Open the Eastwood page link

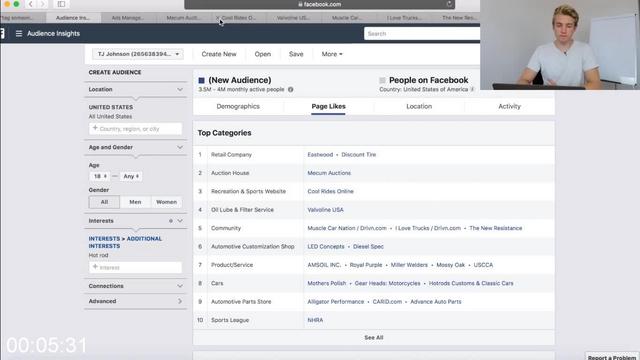click(x=320, y=155)
